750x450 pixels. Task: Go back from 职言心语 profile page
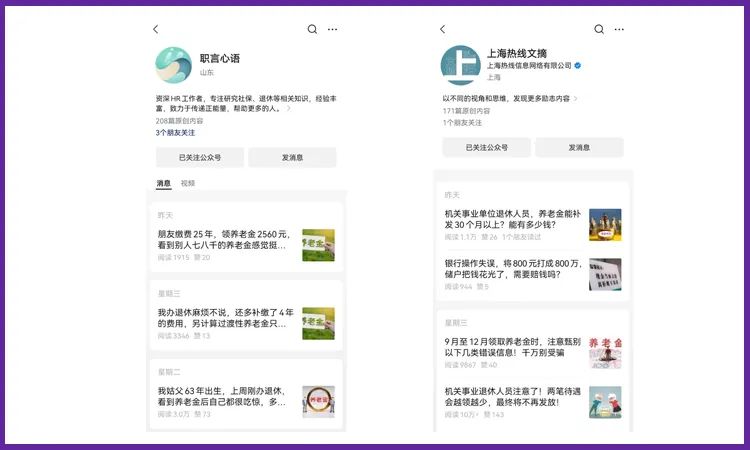click(155, 29)
